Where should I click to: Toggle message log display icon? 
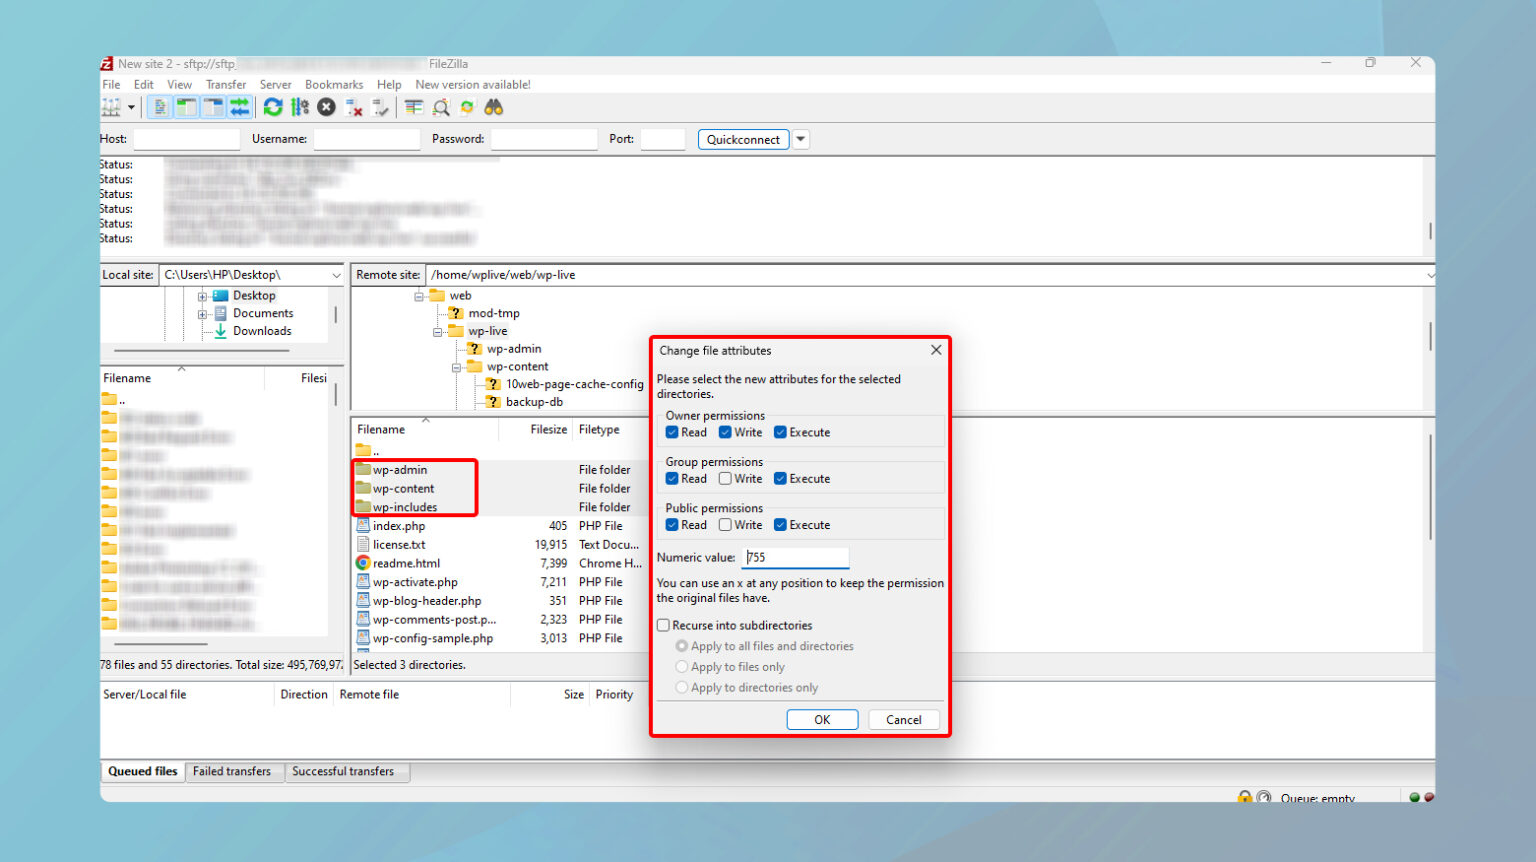coord(160,108)
